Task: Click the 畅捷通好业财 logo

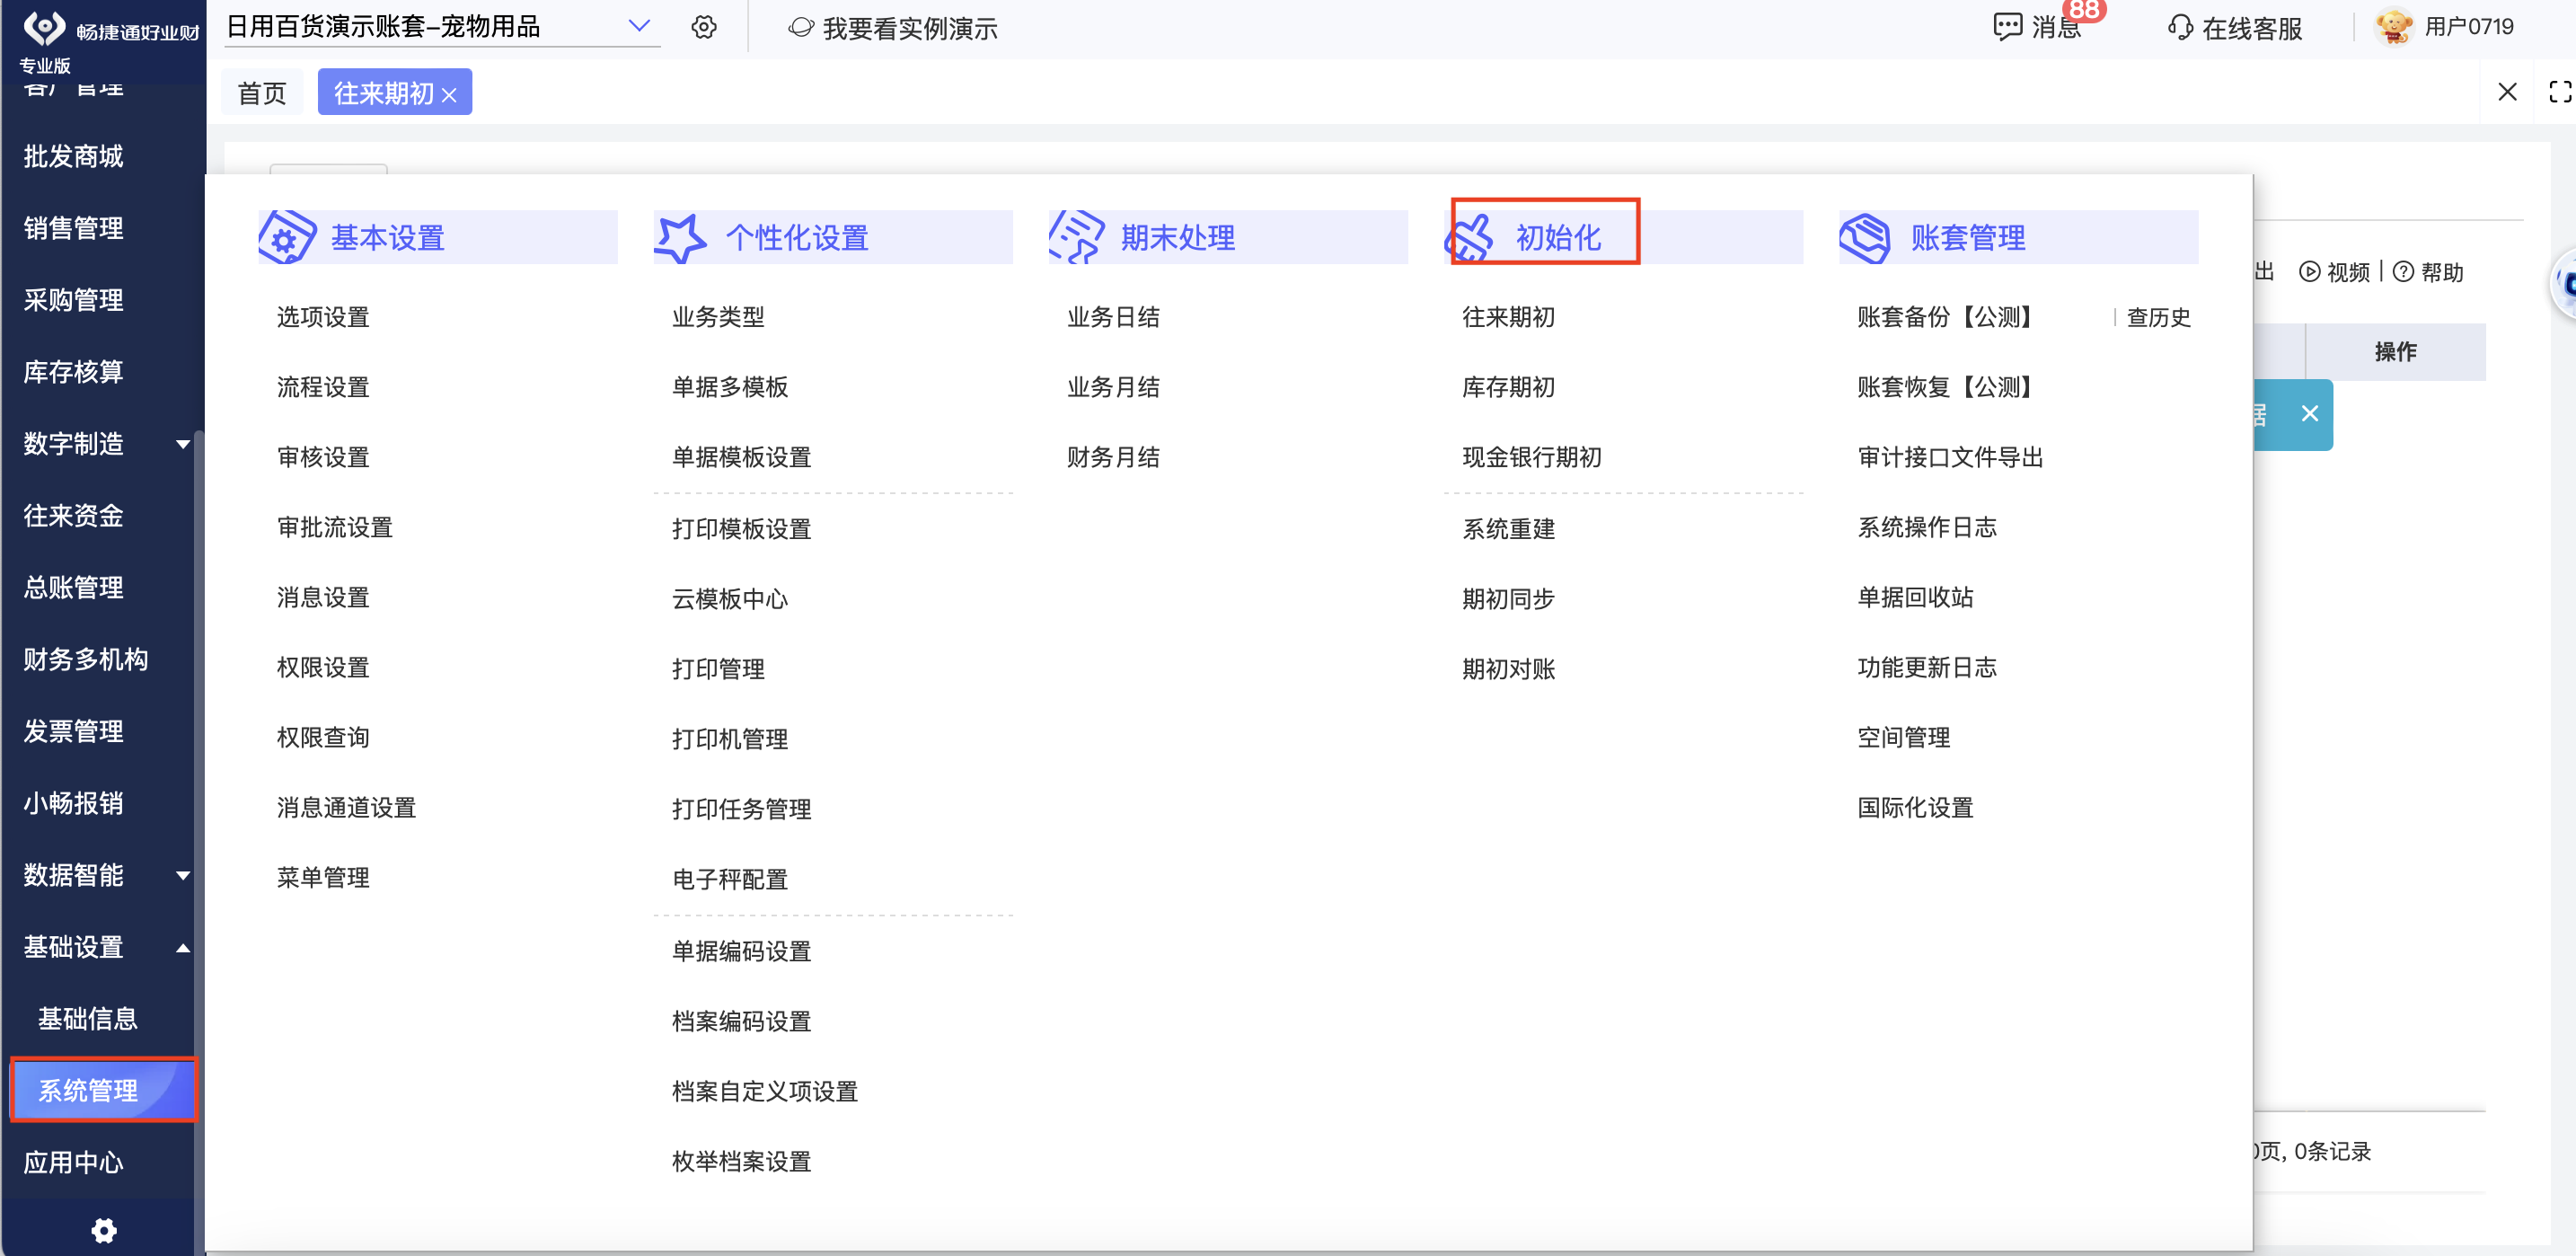Action: tap(44, 27)
